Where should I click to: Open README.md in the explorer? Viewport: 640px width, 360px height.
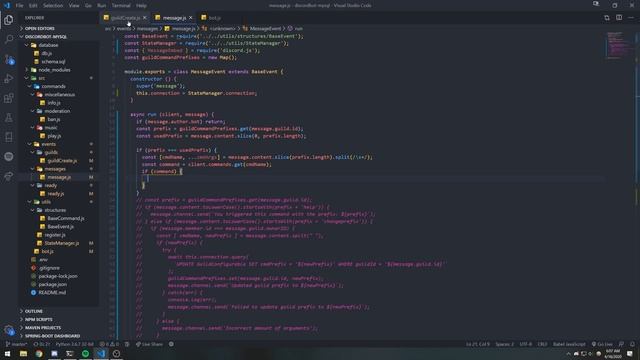click(x=52, y=293)
